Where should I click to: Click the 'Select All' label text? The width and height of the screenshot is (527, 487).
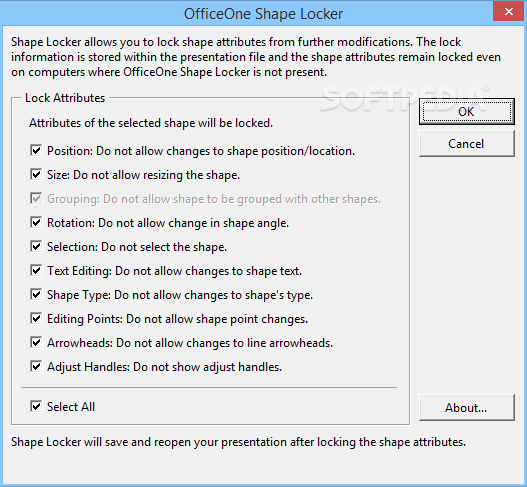[x=71, y=407]
